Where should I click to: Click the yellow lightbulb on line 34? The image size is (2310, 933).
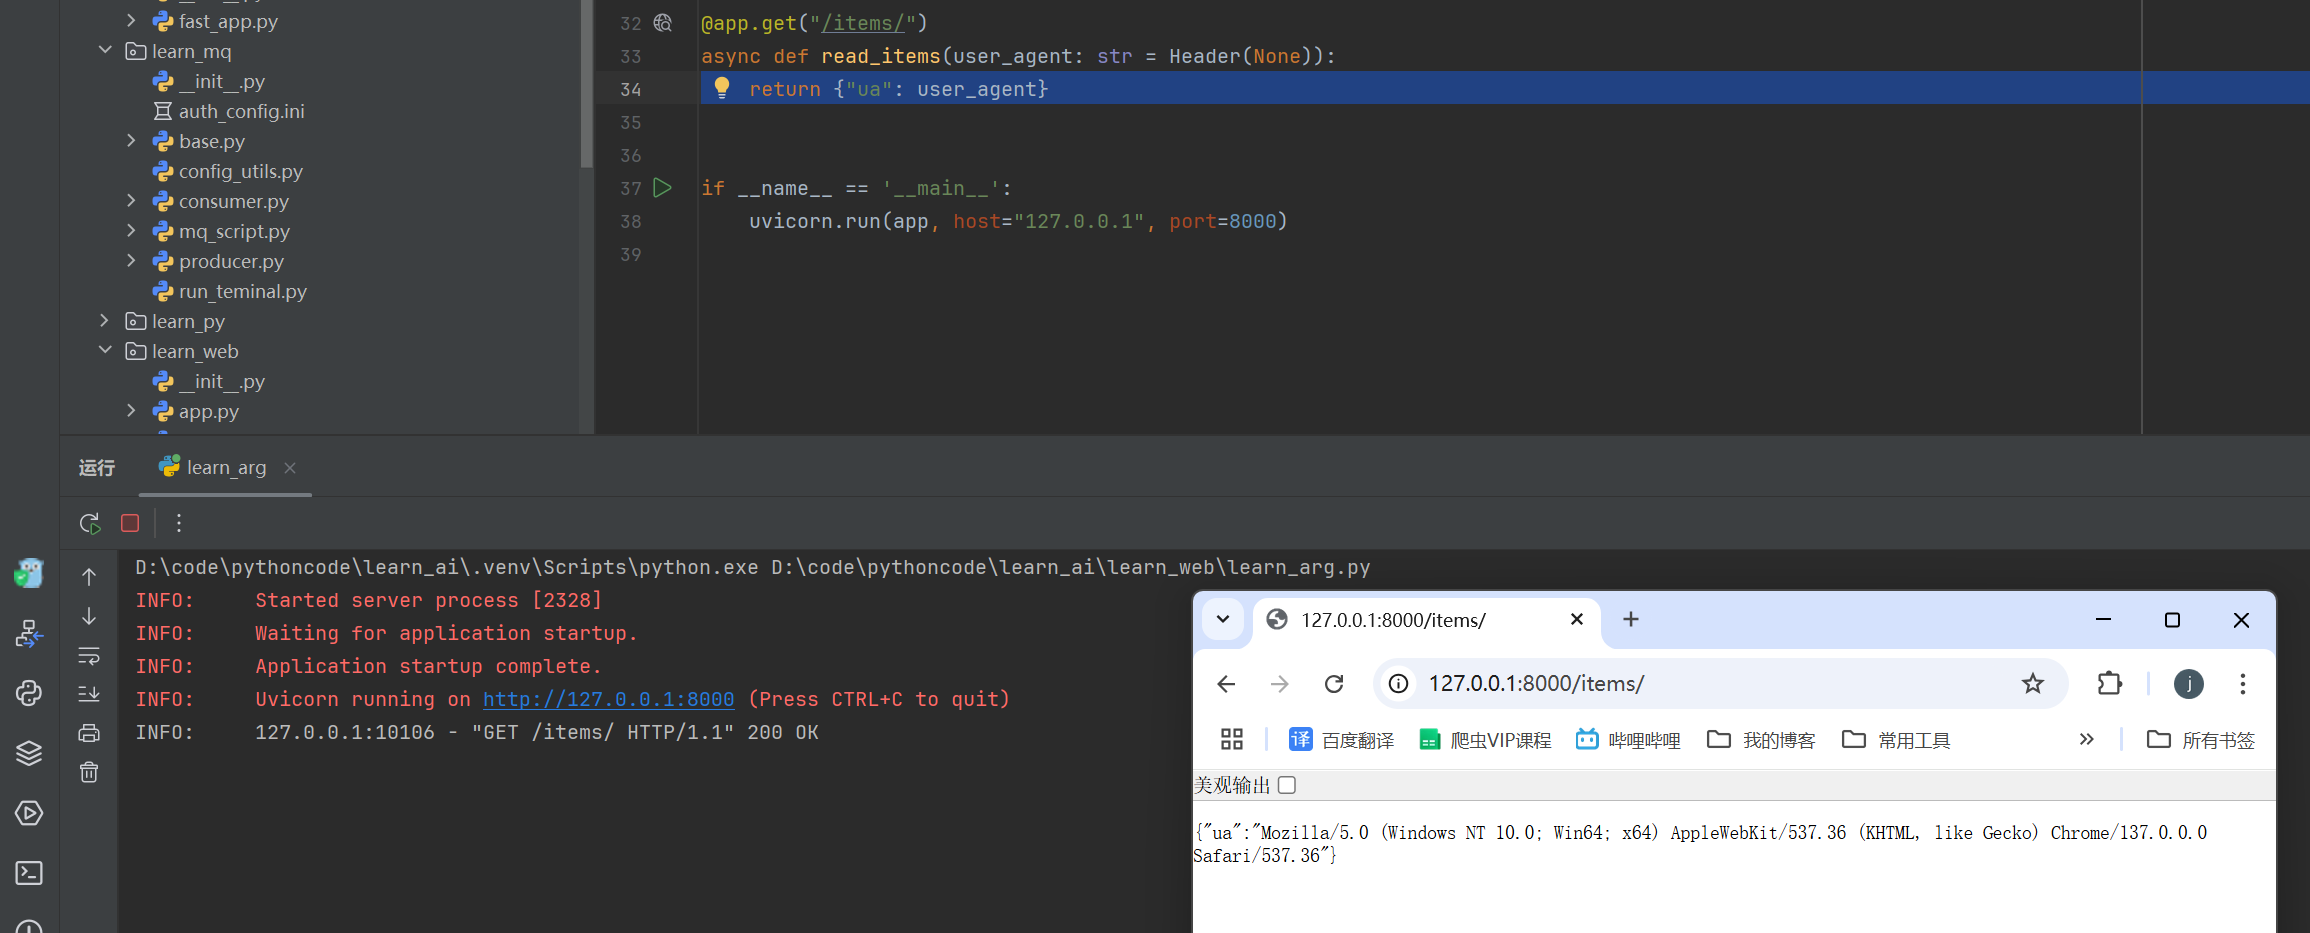click(x=722, y=88)
